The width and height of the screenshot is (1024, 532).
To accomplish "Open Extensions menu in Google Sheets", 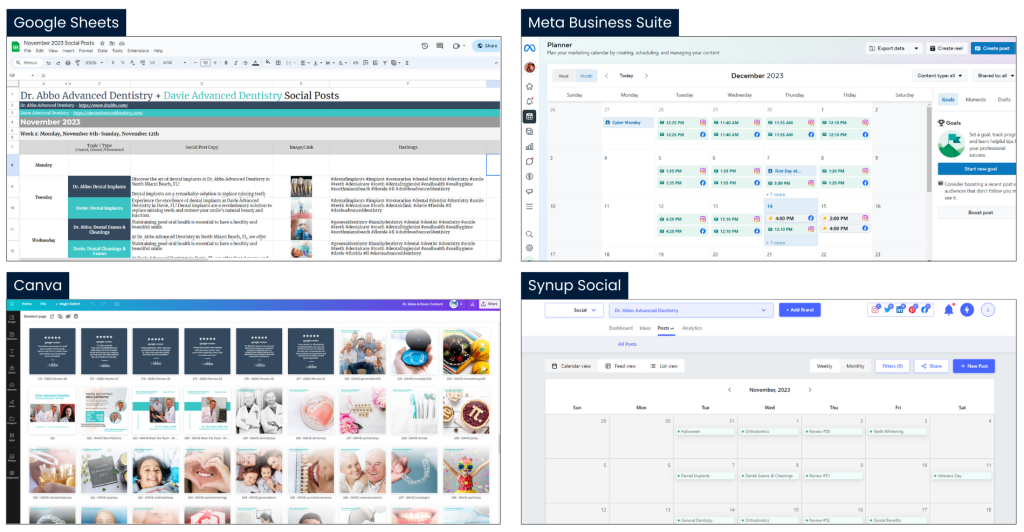I will pos(138,50).
